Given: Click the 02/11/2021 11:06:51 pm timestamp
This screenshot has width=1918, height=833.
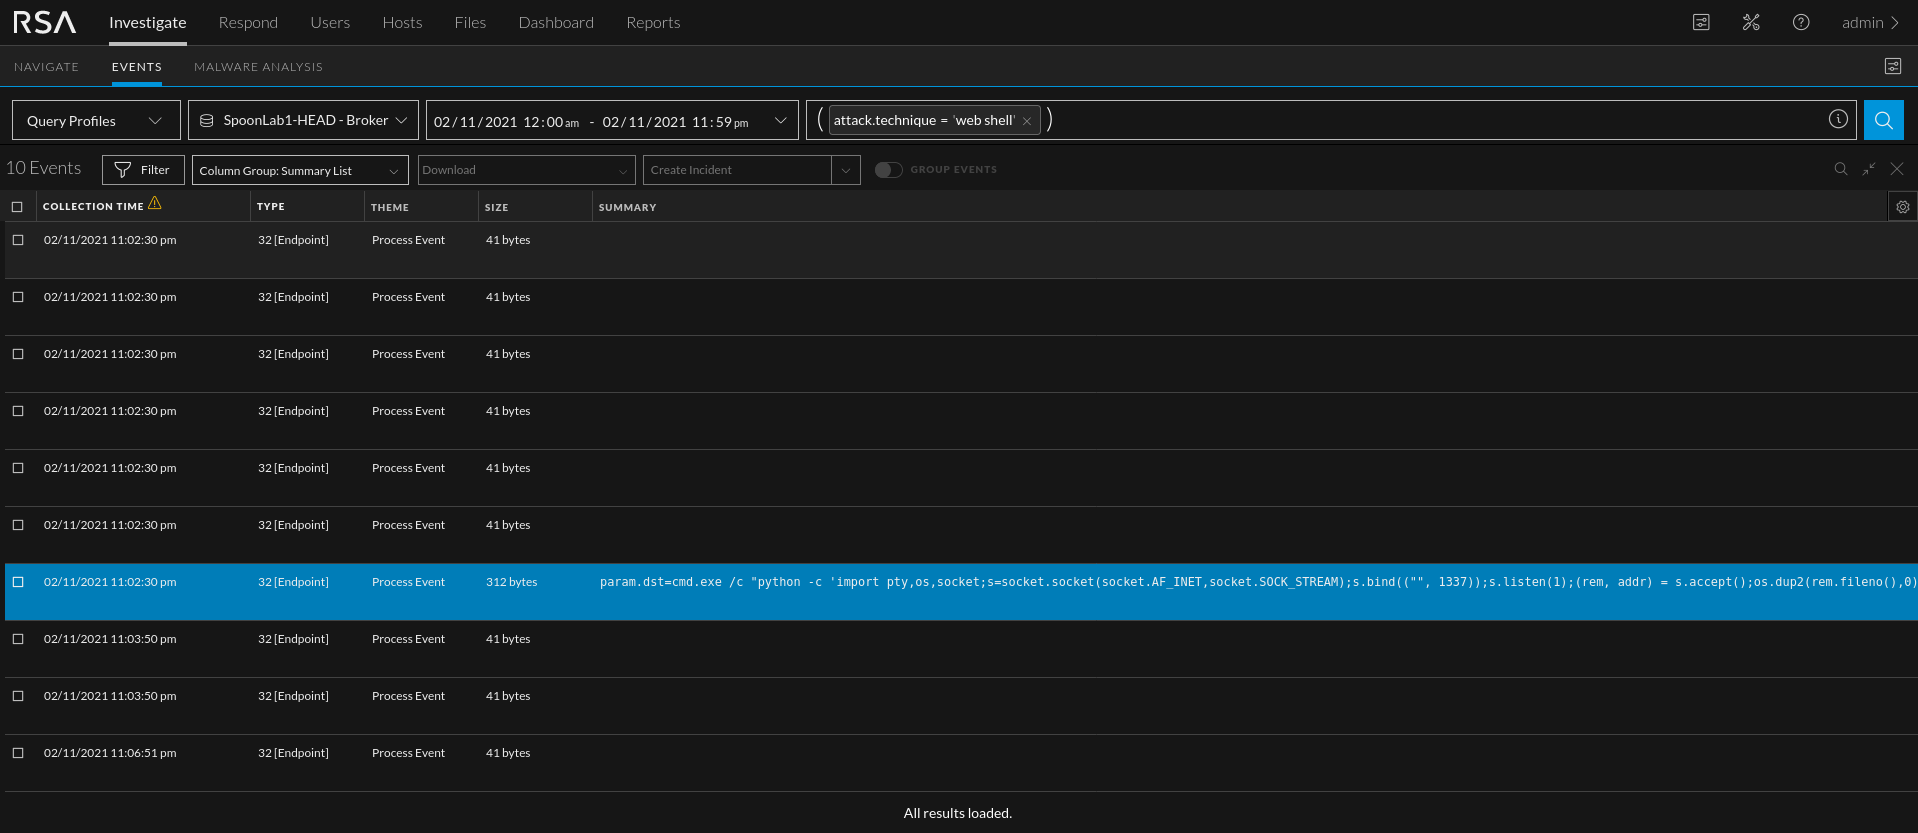Looking at the screenshot, I should click(110, 753).
